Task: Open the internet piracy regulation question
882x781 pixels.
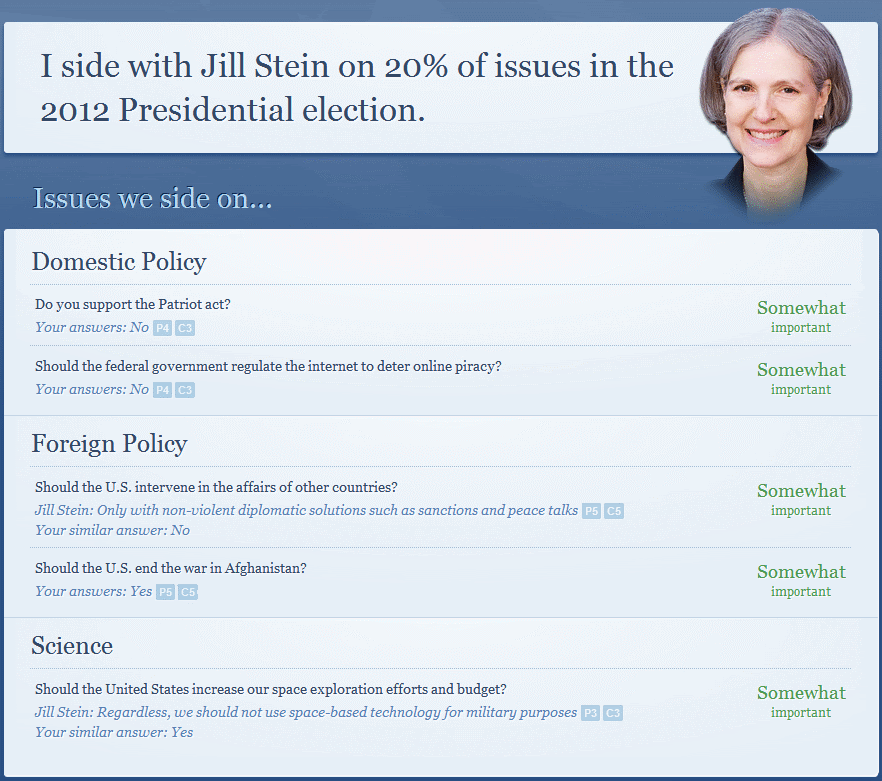Action: point(268,366)
